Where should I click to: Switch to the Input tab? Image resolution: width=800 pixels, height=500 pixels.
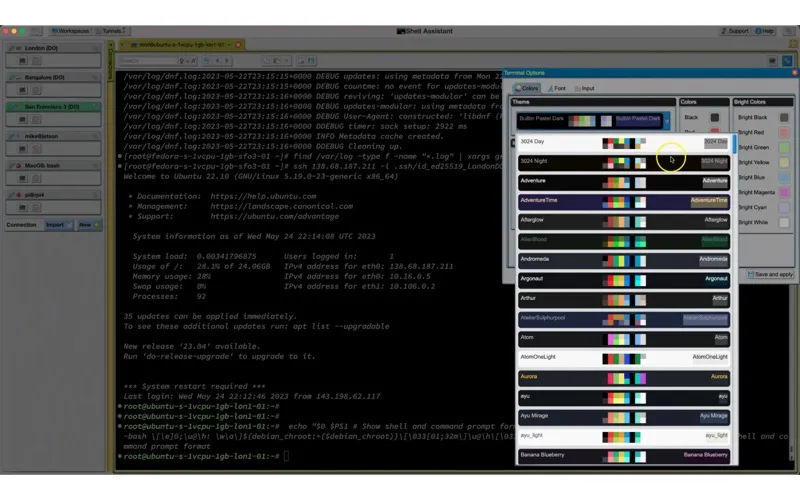pyautogui.click(x=585, y=88)
